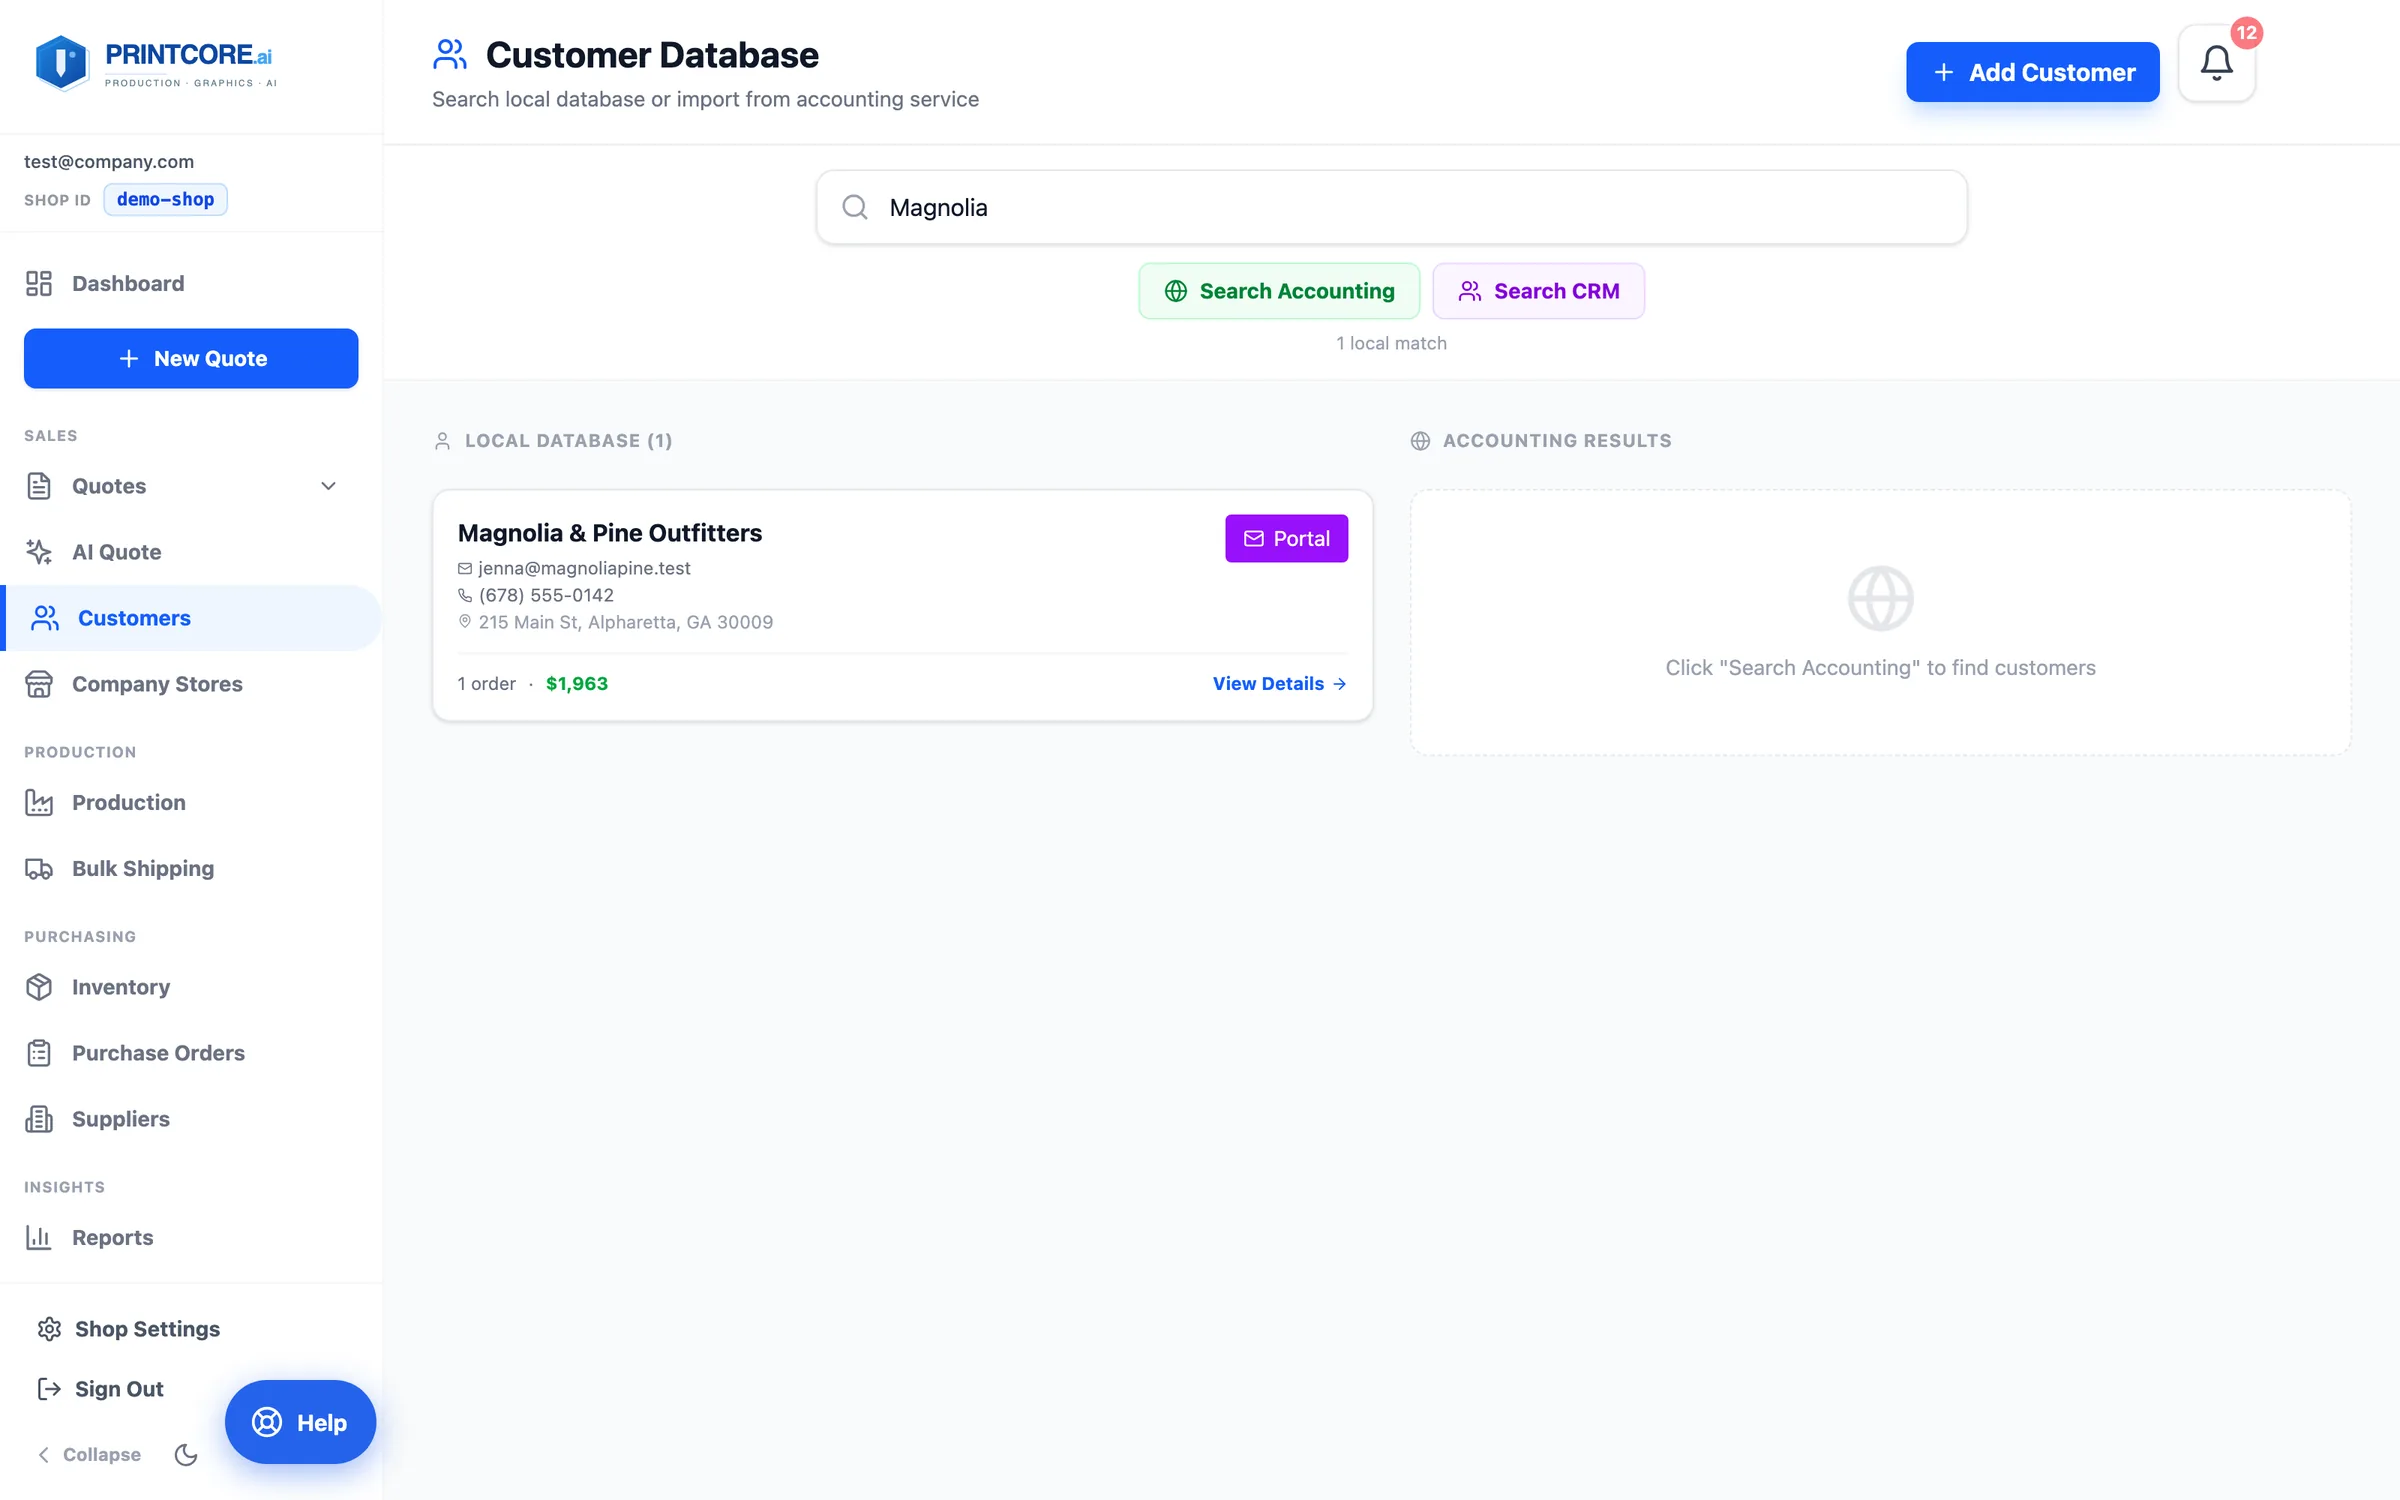Click Search CRM button
The height and width of the screenshot is (1500, 2400).
pos(1538,291)
